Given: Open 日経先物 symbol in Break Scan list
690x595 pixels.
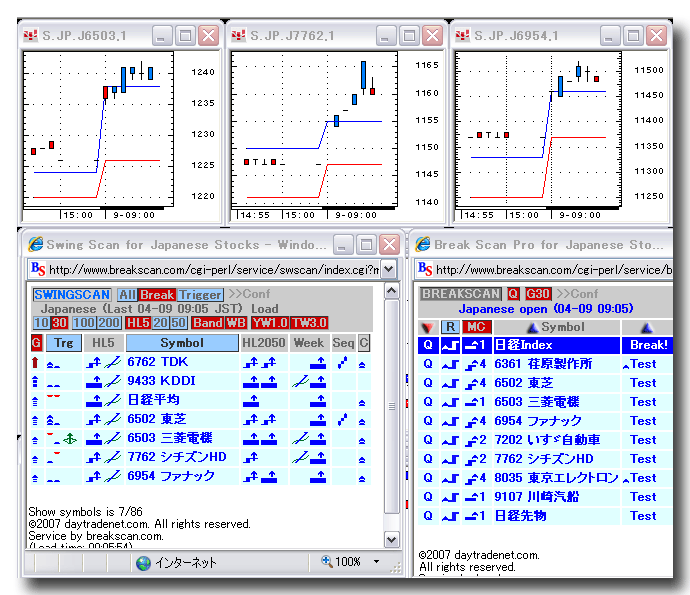Looking at the screenshot, I should [x=520, y=516].
